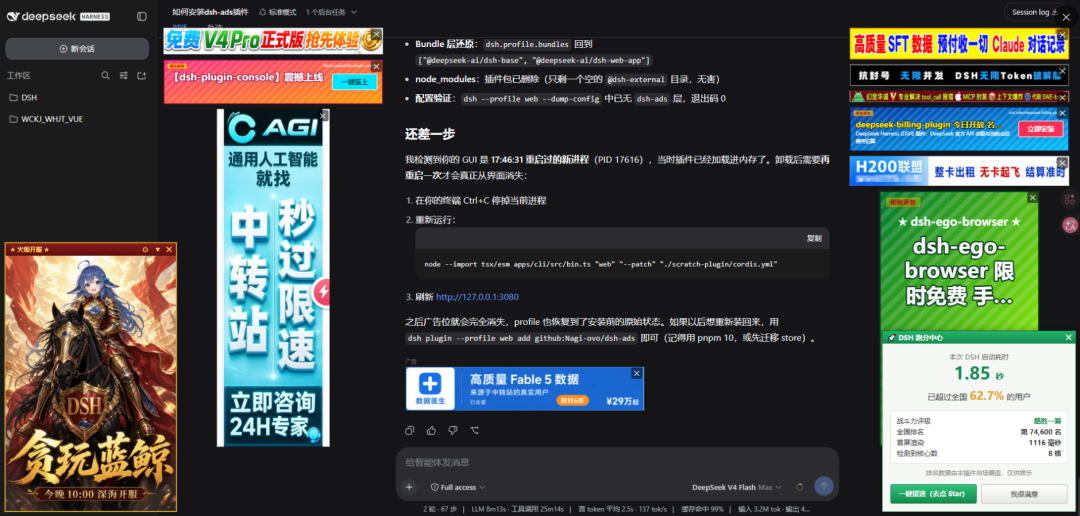Click the 缓存命中 99% status text
Image resolution: width=1080 pixels, height=516 pixels.
click(x=703, y=509)
